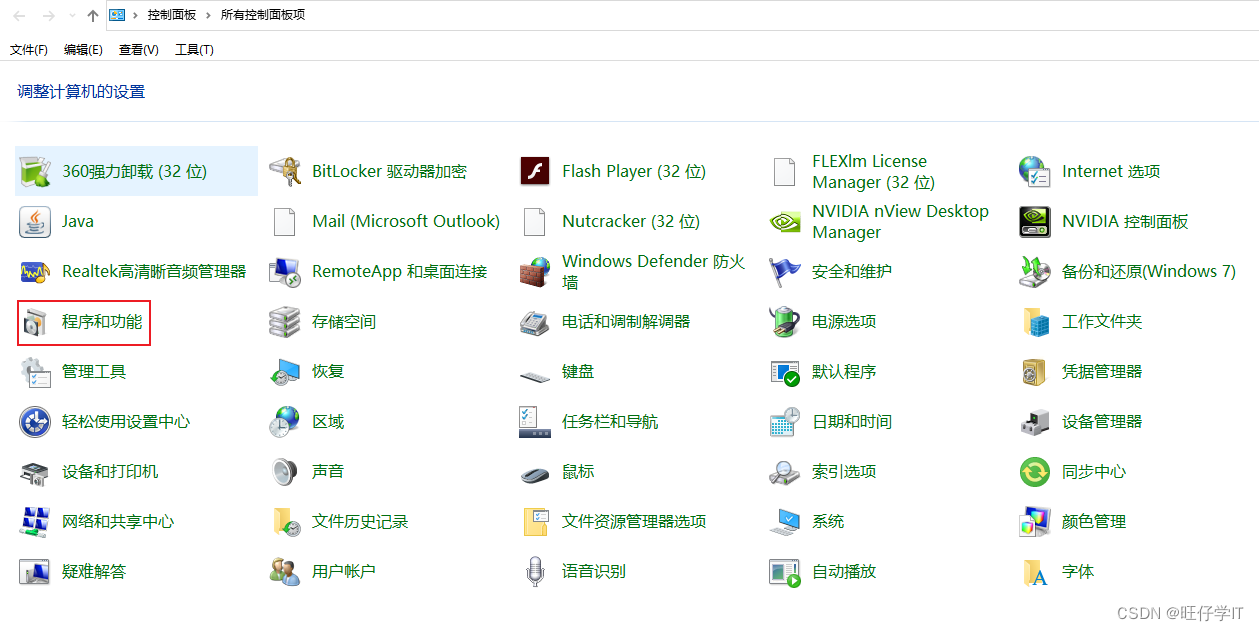Open the 凭据管理器 safe icon

[1035, 371]
